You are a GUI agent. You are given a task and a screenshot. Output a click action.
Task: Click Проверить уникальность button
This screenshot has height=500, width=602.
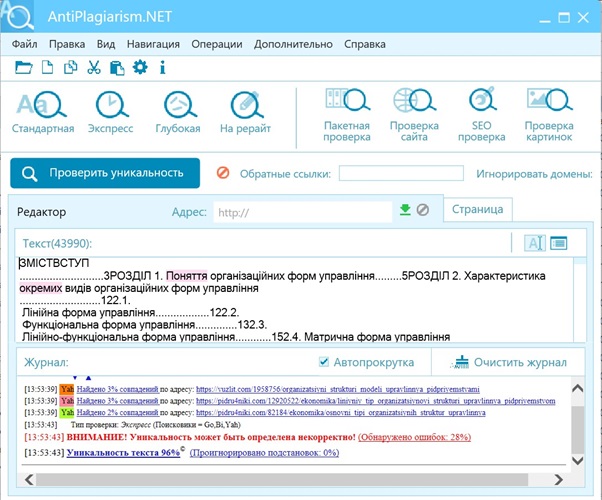click(105, 173)
